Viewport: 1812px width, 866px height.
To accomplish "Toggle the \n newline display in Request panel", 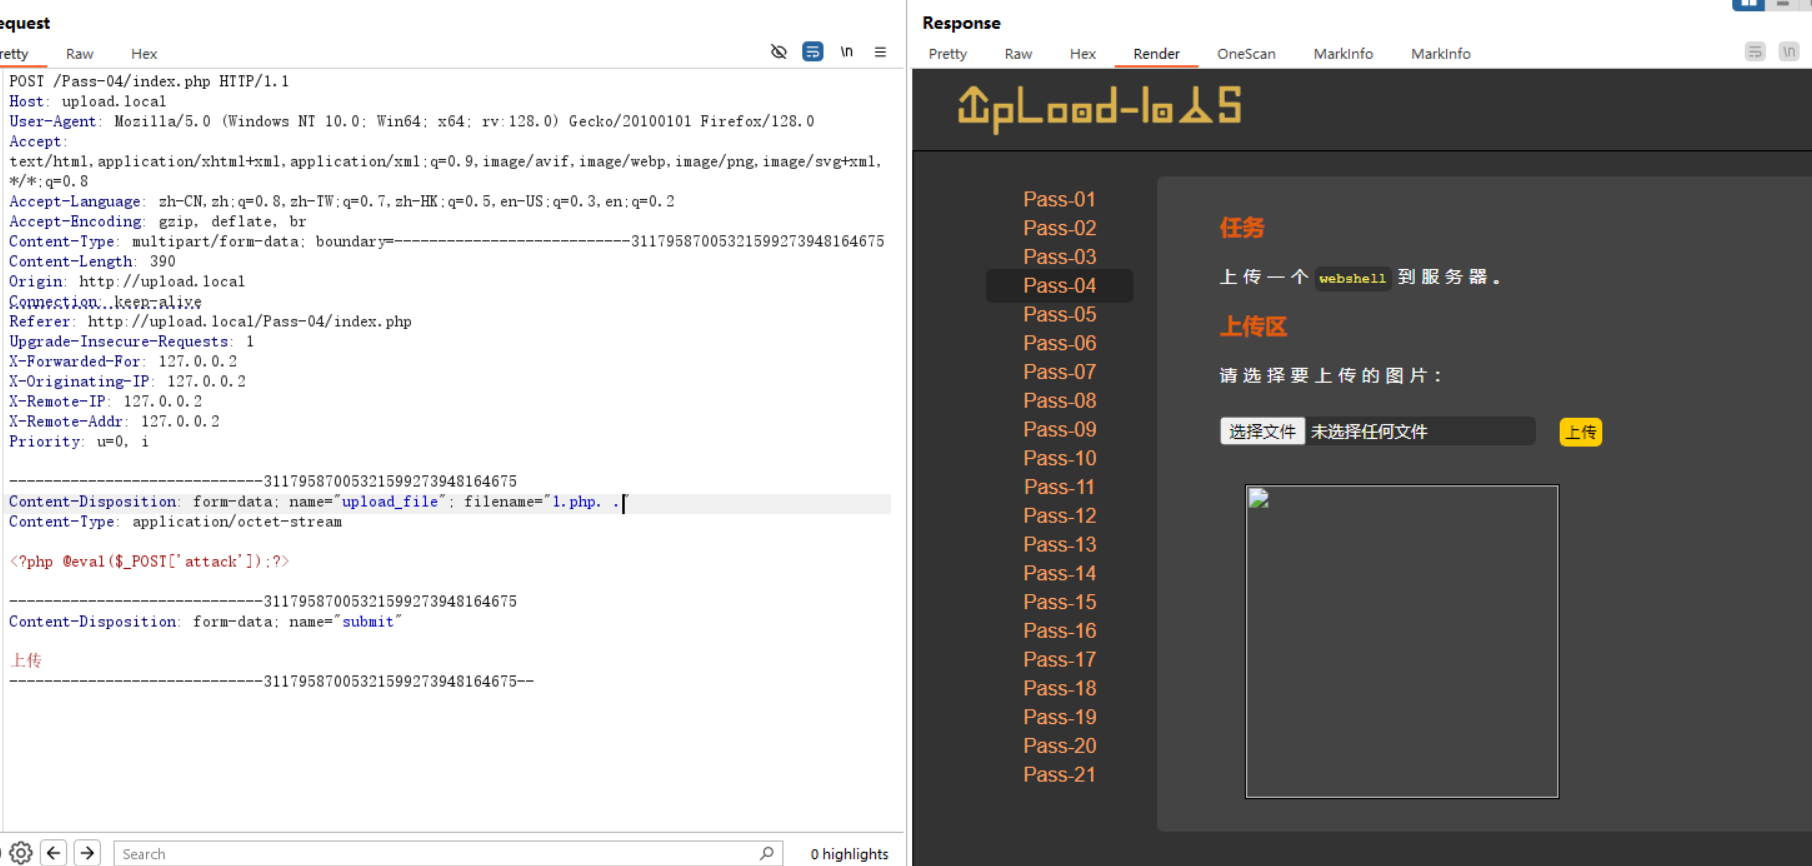I will click(847, 52).
